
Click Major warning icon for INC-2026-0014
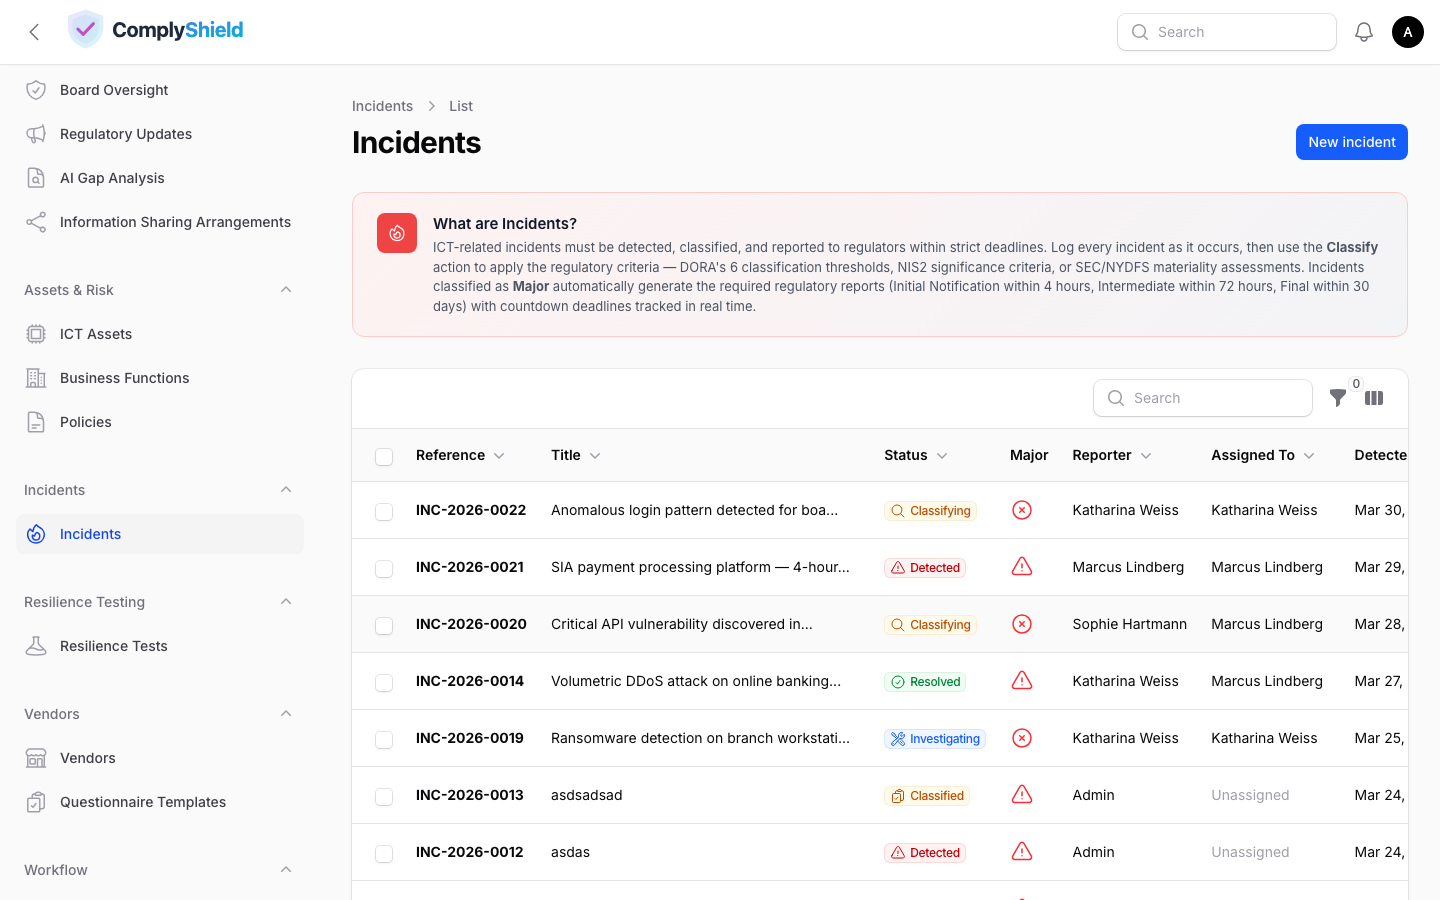[x=1022, y=681]
